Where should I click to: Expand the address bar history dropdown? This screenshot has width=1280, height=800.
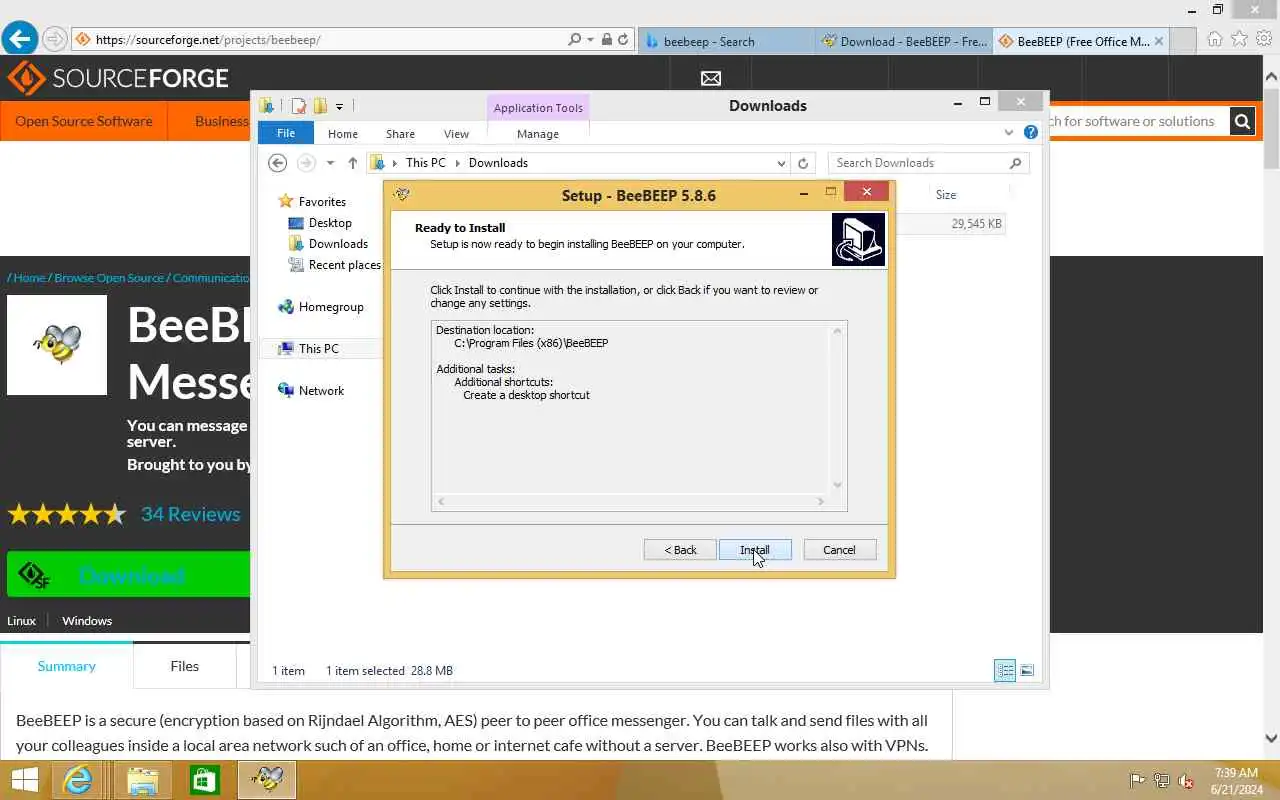pos(781,163)
